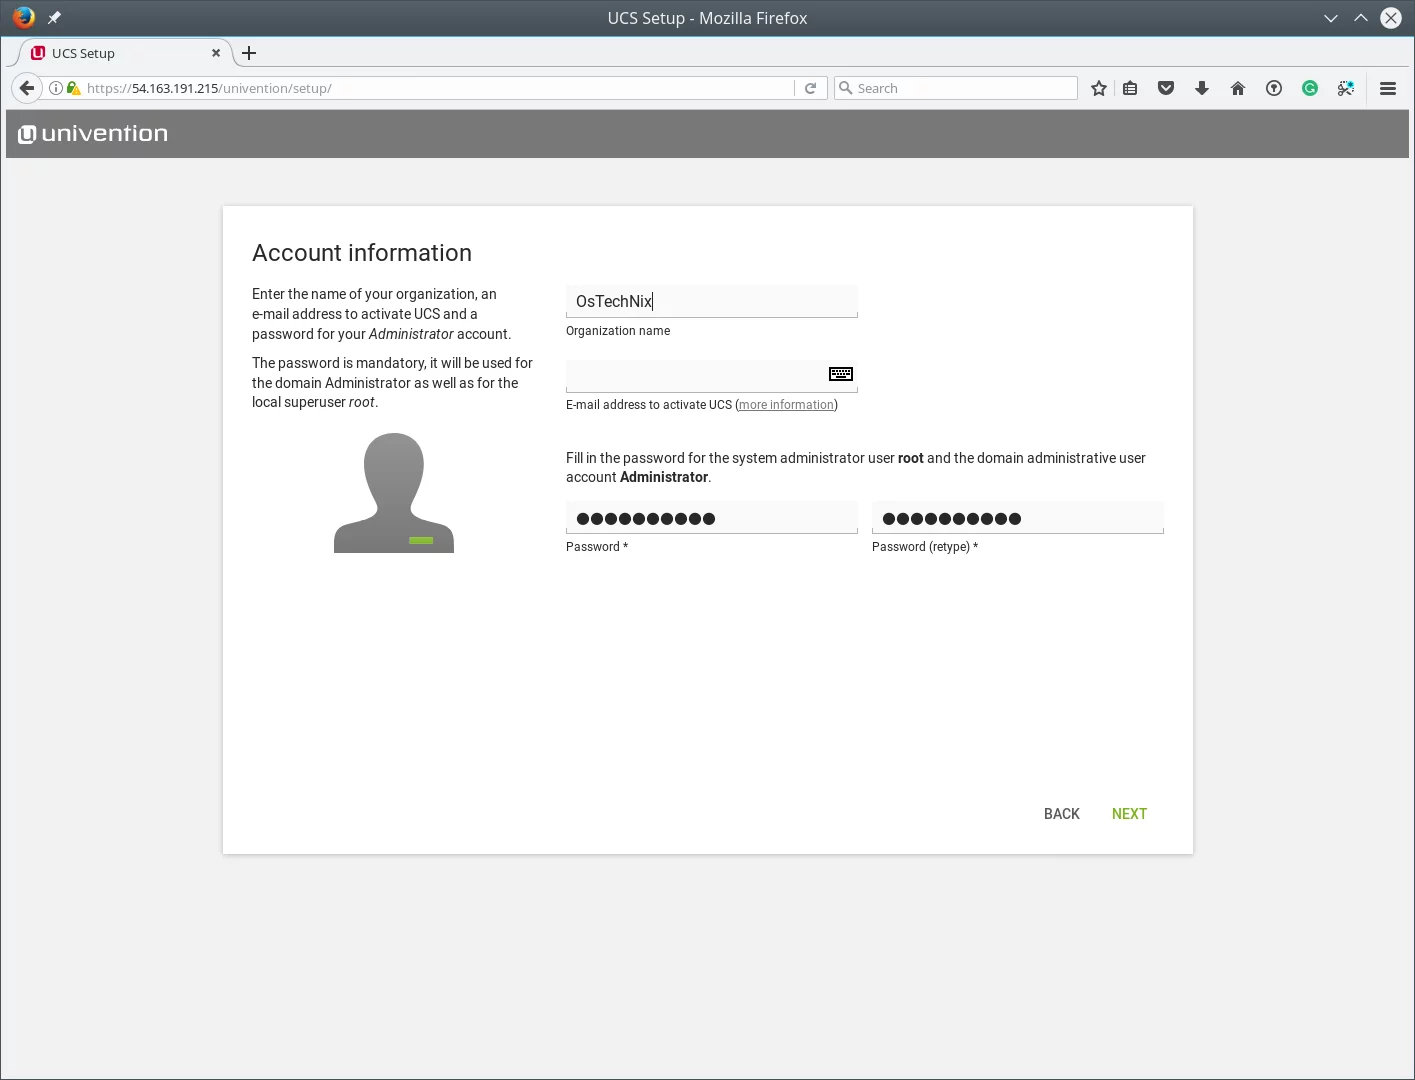Viewport: 1415px width, 1080px height.
Task: Click the URL address bar
Action: tap(440, 88)
